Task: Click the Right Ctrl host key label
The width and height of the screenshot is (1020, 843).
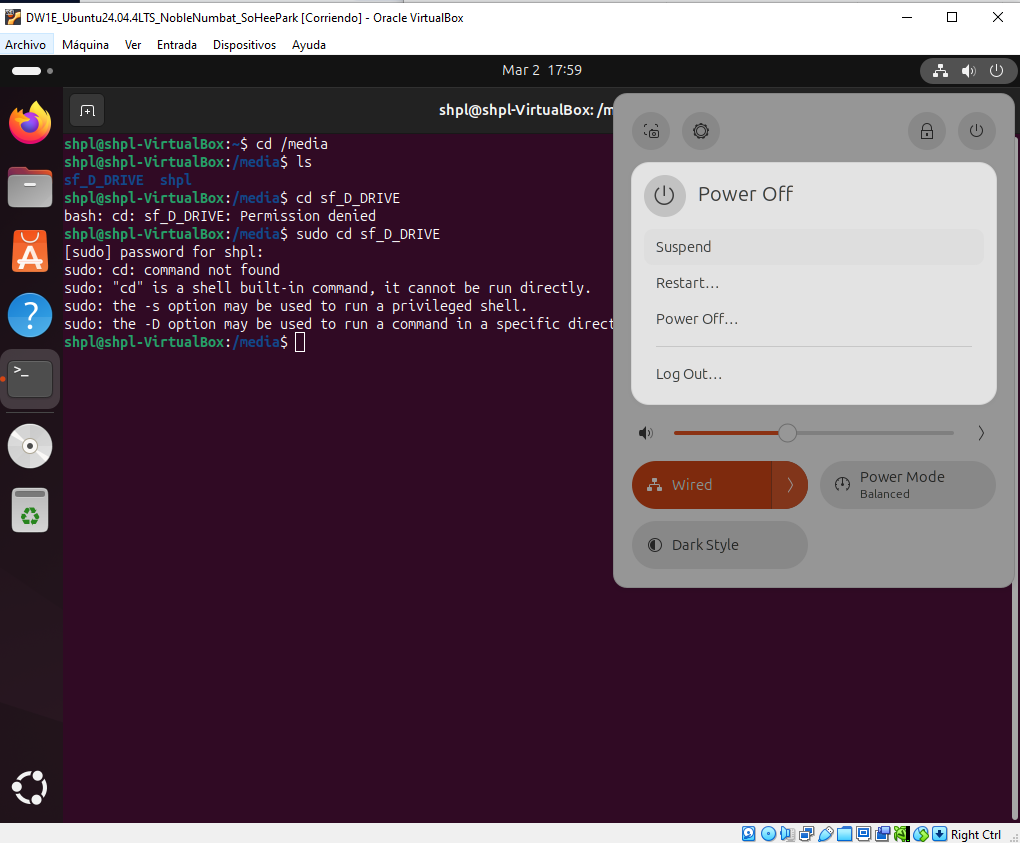Action: coord(975,834)
